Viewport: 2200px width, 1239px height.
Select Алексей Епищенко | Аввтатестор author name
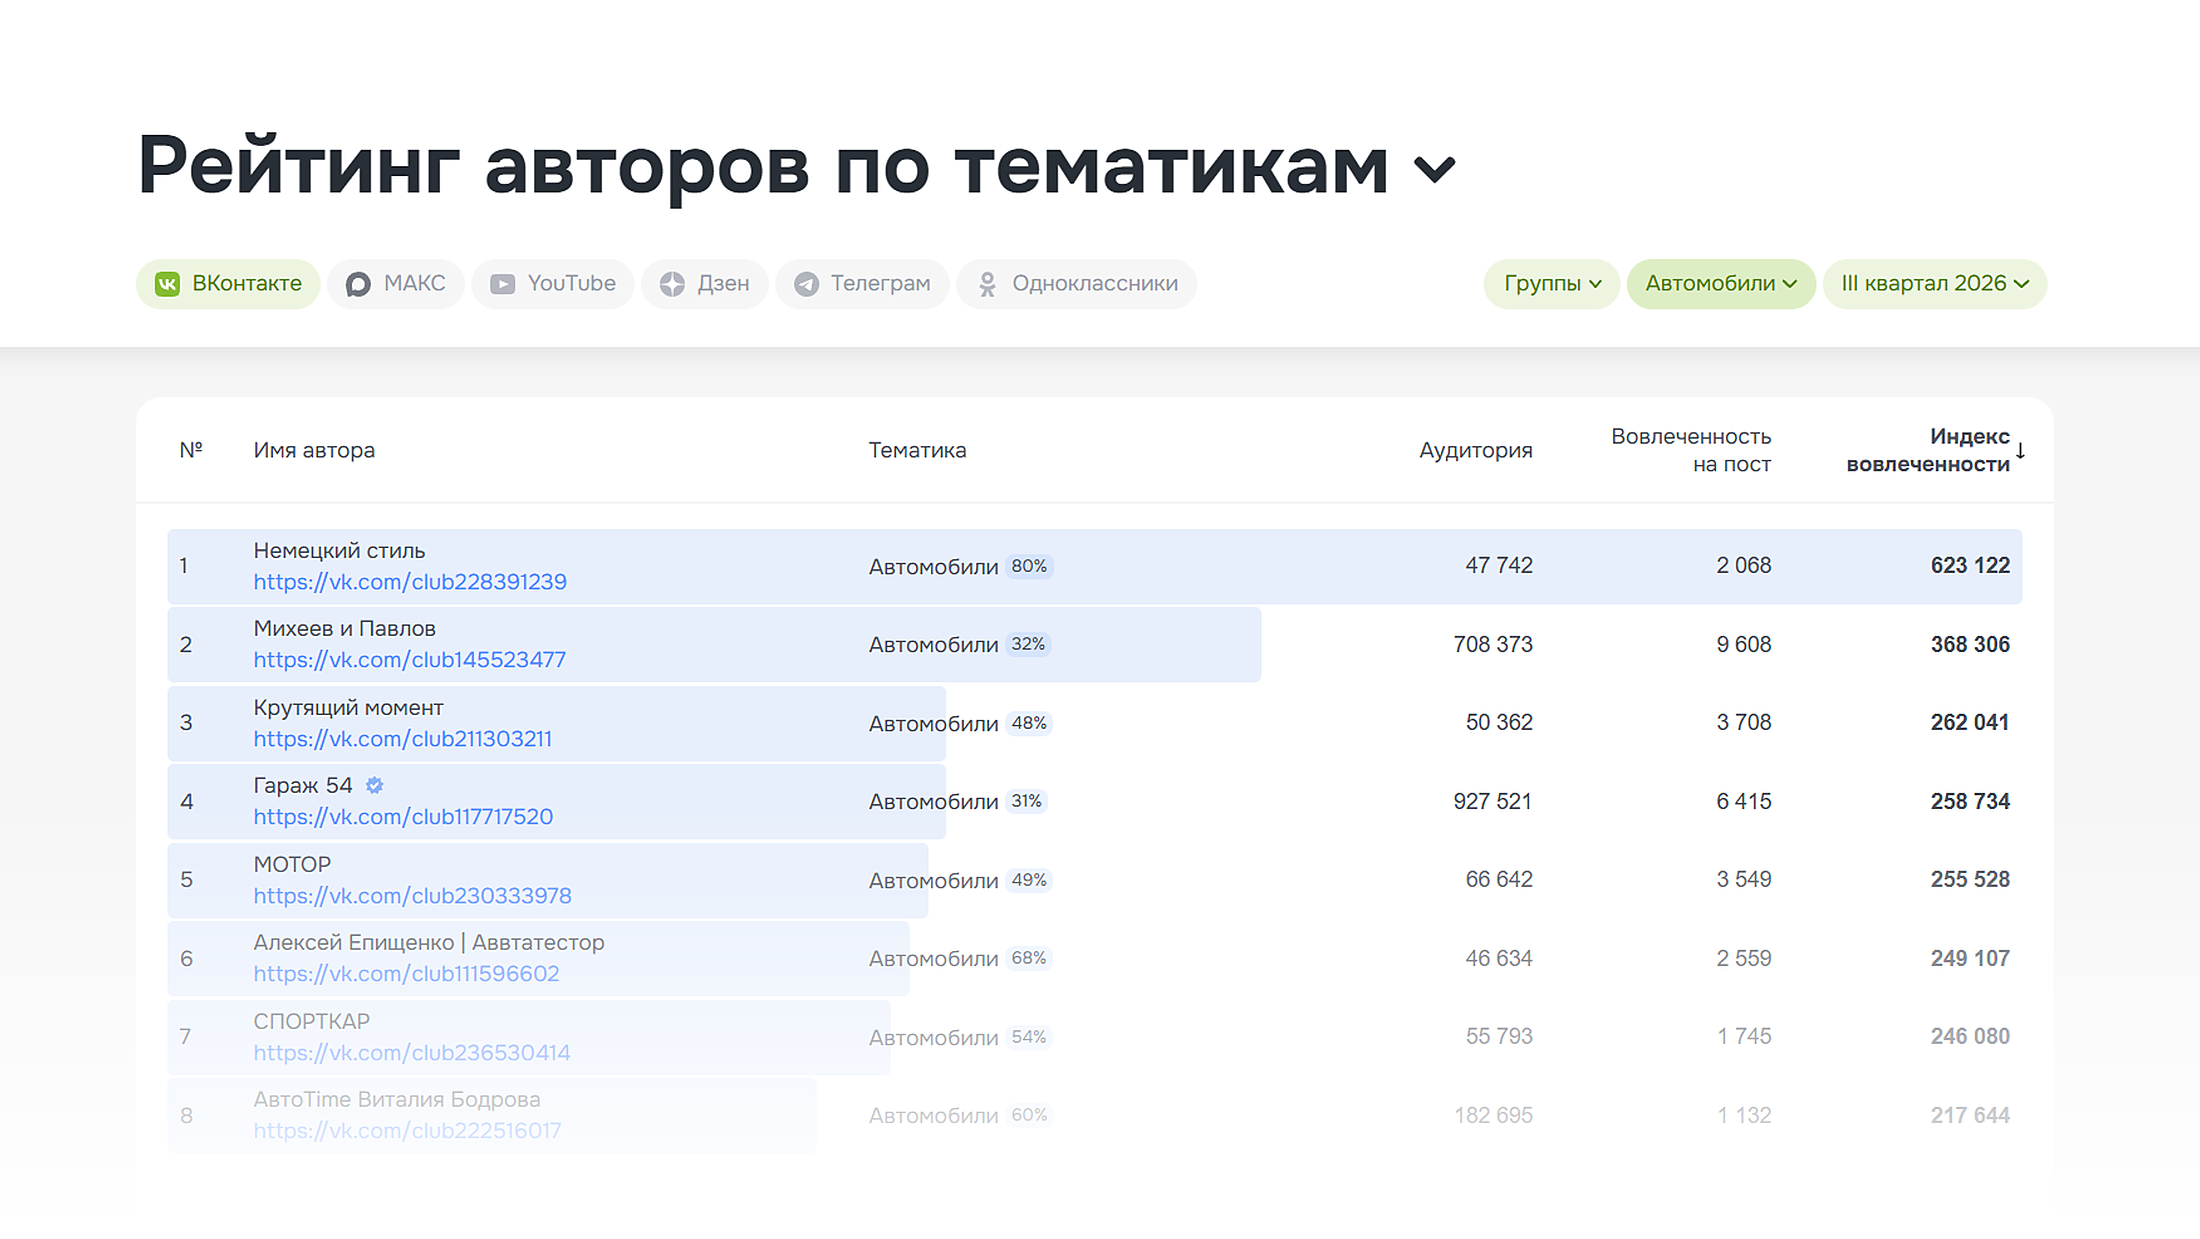pyautogui.click(x=429, y=943)
